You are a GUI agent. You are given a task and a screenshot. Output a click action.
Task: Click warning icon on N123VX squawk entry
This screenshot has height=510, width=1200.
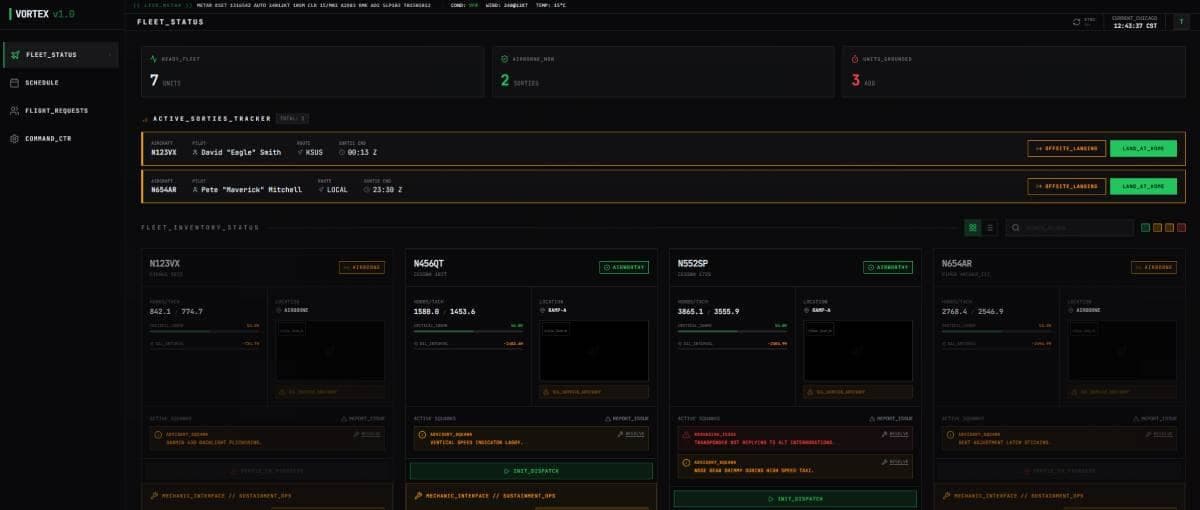click(x=156, y=434)
